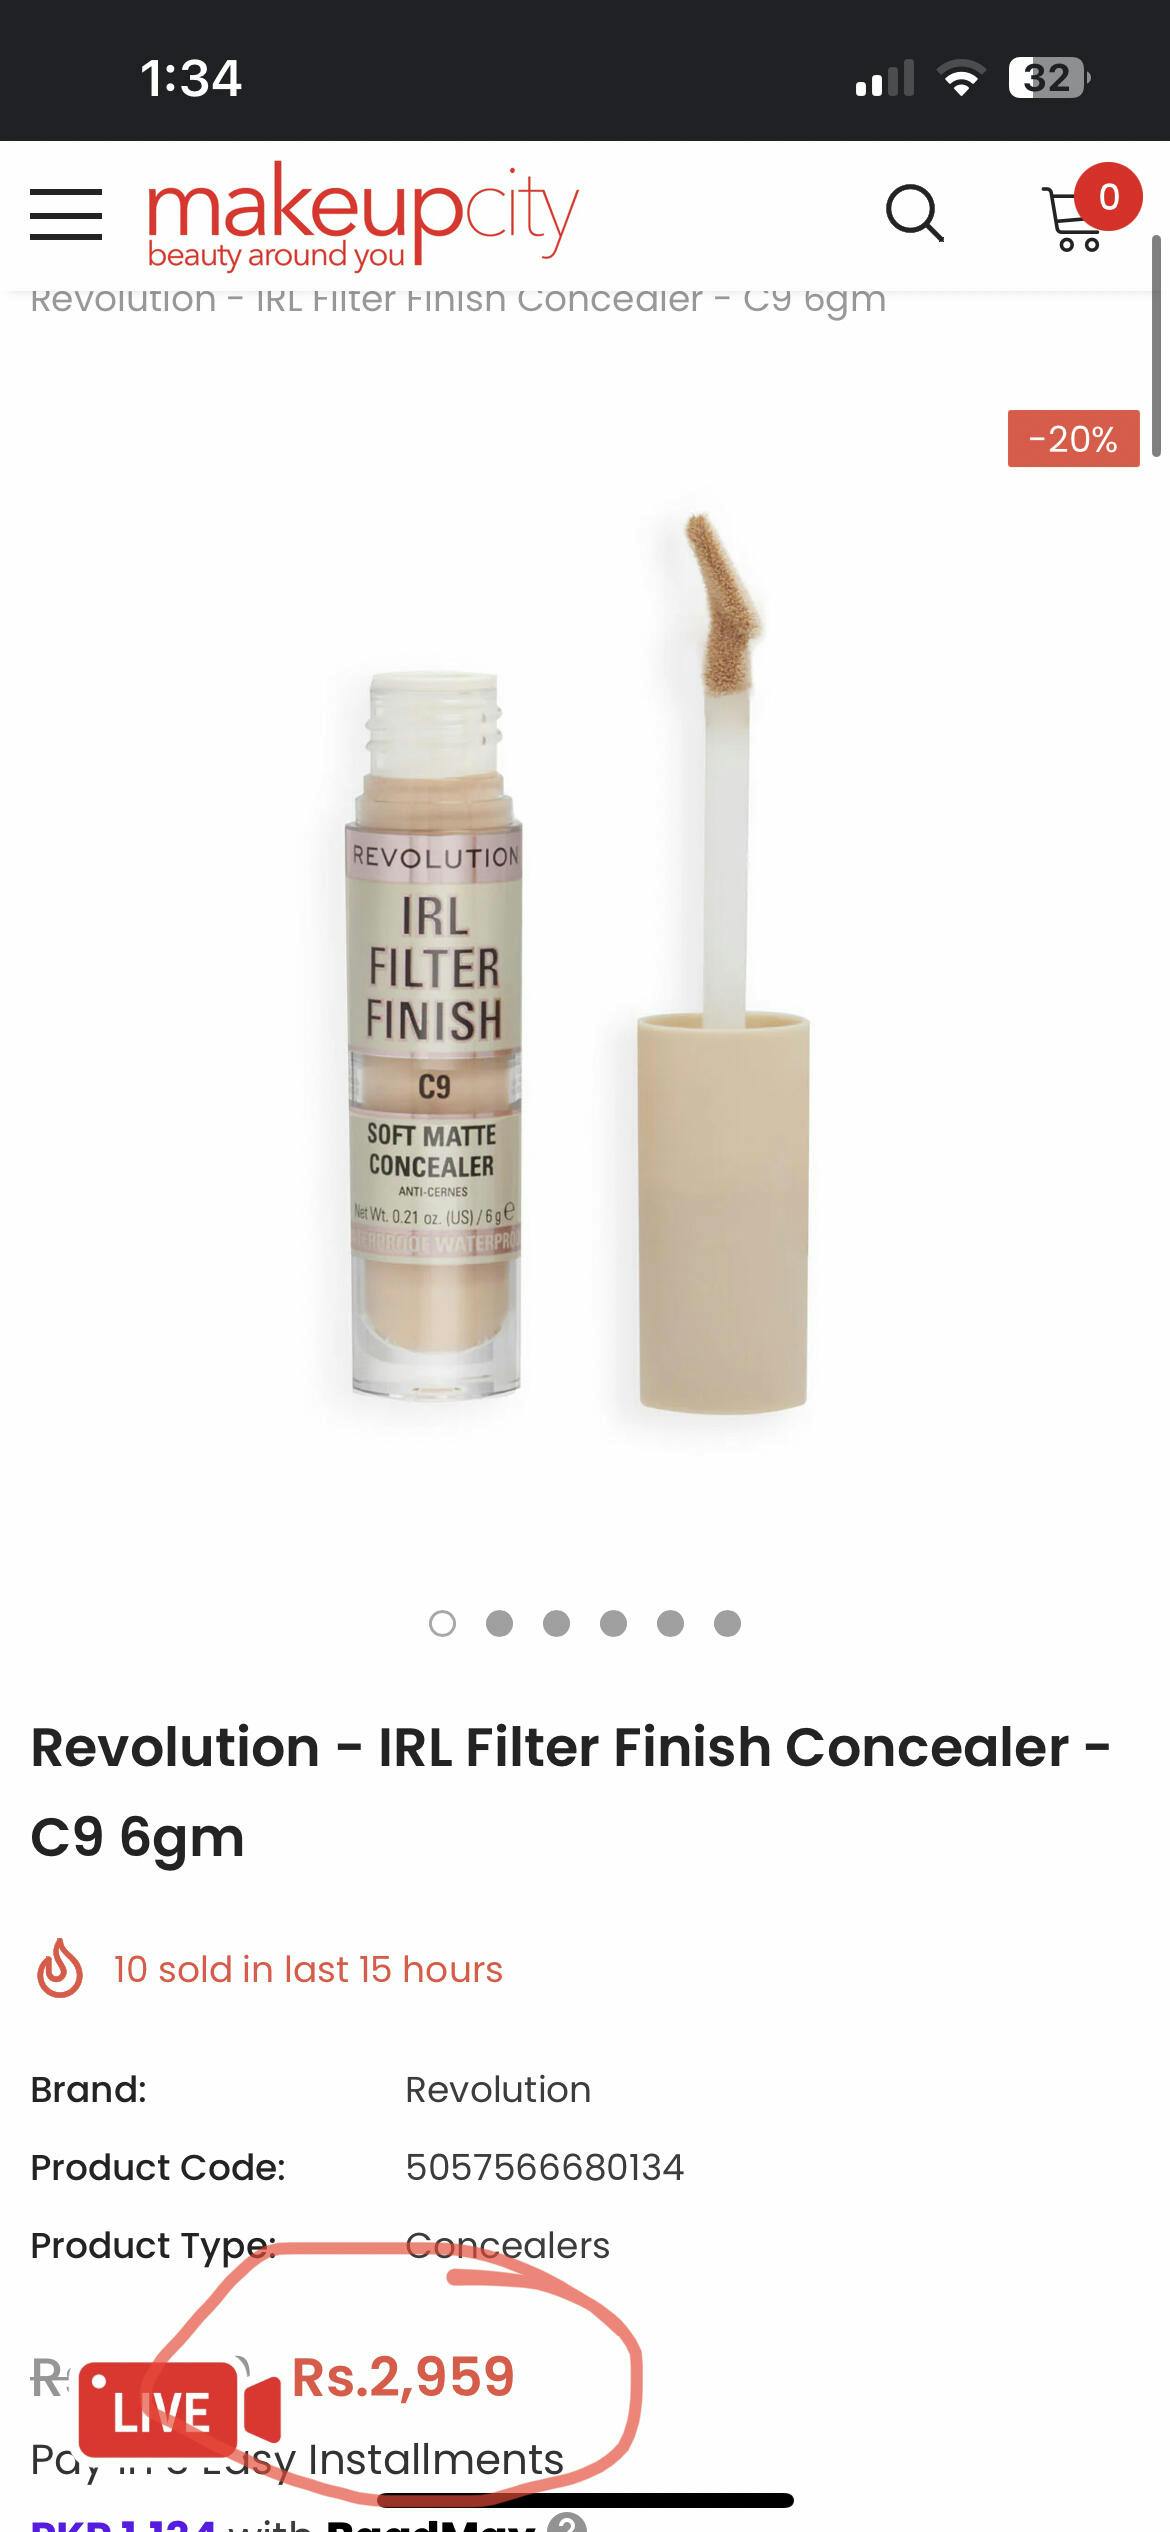Open the Concealers product type link
The image size is (1170, 2532).
507,2245
